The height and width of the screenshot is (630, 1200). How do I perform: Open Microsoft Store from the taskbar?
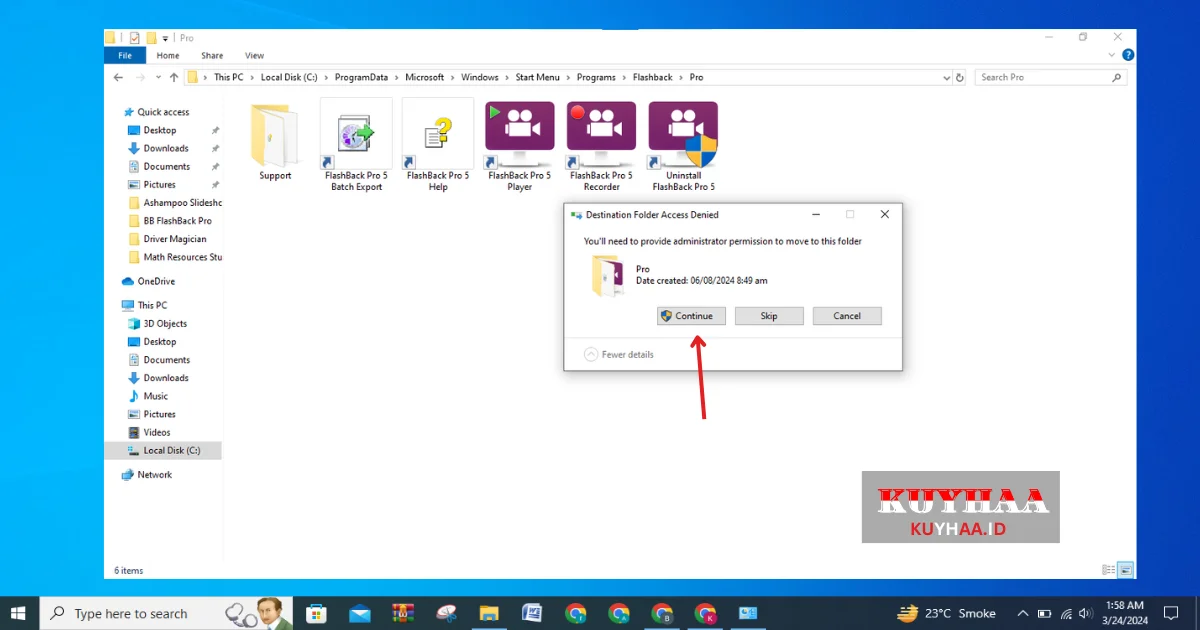coord(316,613)
